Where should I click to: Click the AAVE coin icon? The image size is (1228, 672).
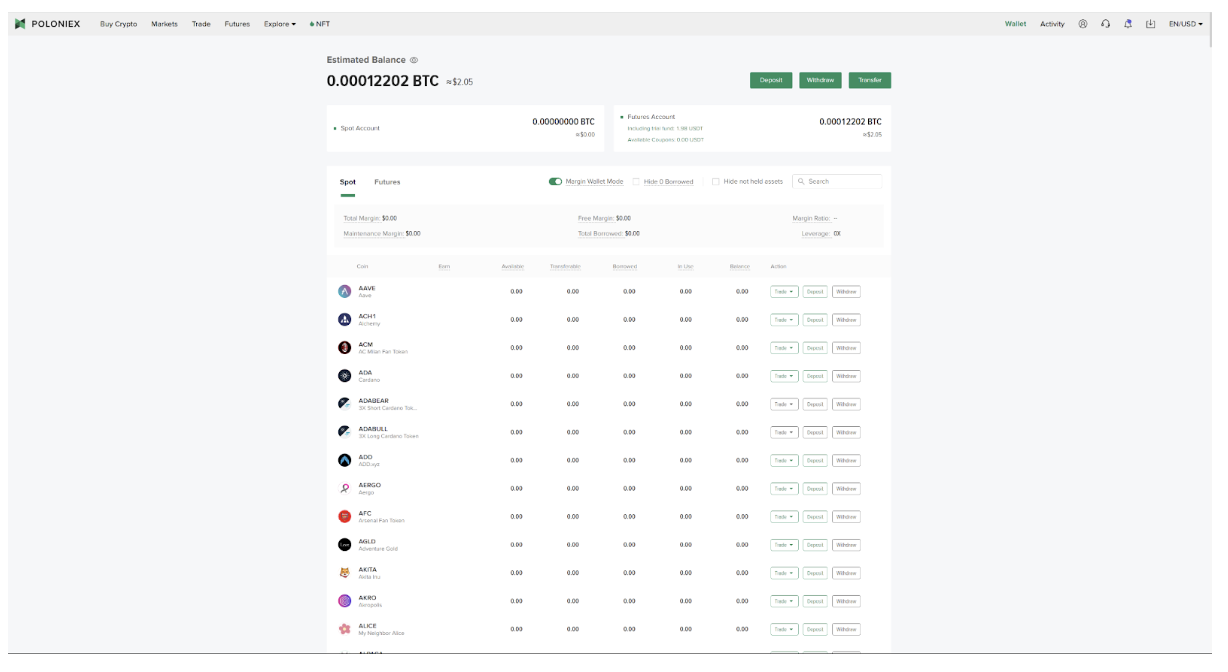pos(345,292)
